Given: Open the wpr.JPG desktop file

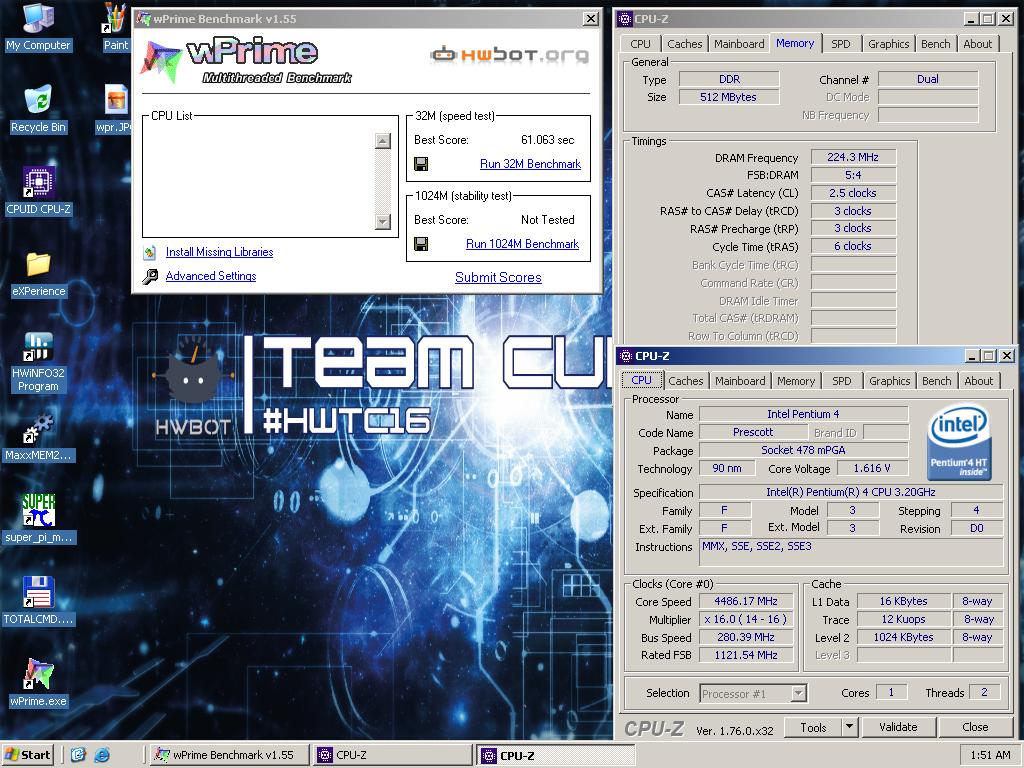Looking at the screenshot, I should (x=115, y=109).
